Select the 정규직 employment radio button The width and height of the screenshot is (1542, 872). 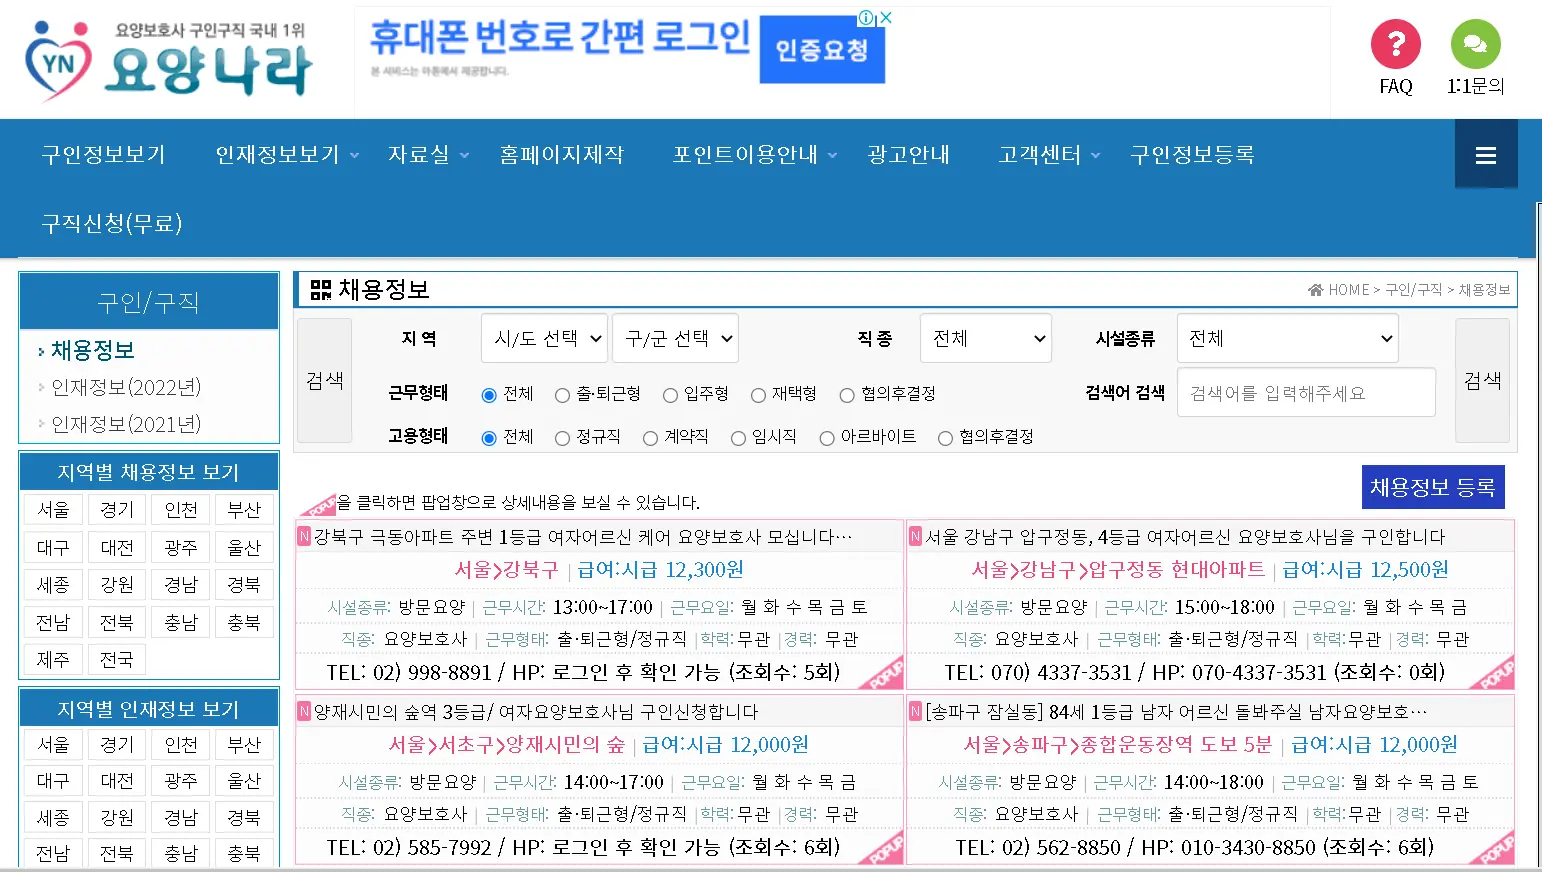pyautogui.click(x=561, y=437)
